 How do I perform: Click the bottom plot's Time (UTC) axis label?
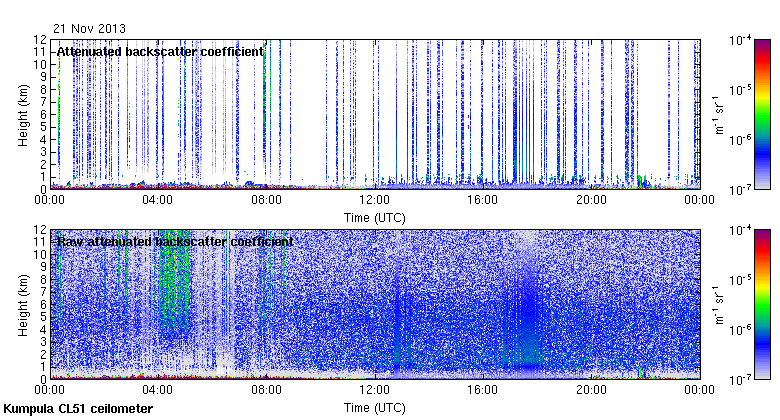[x=375, y=408]
